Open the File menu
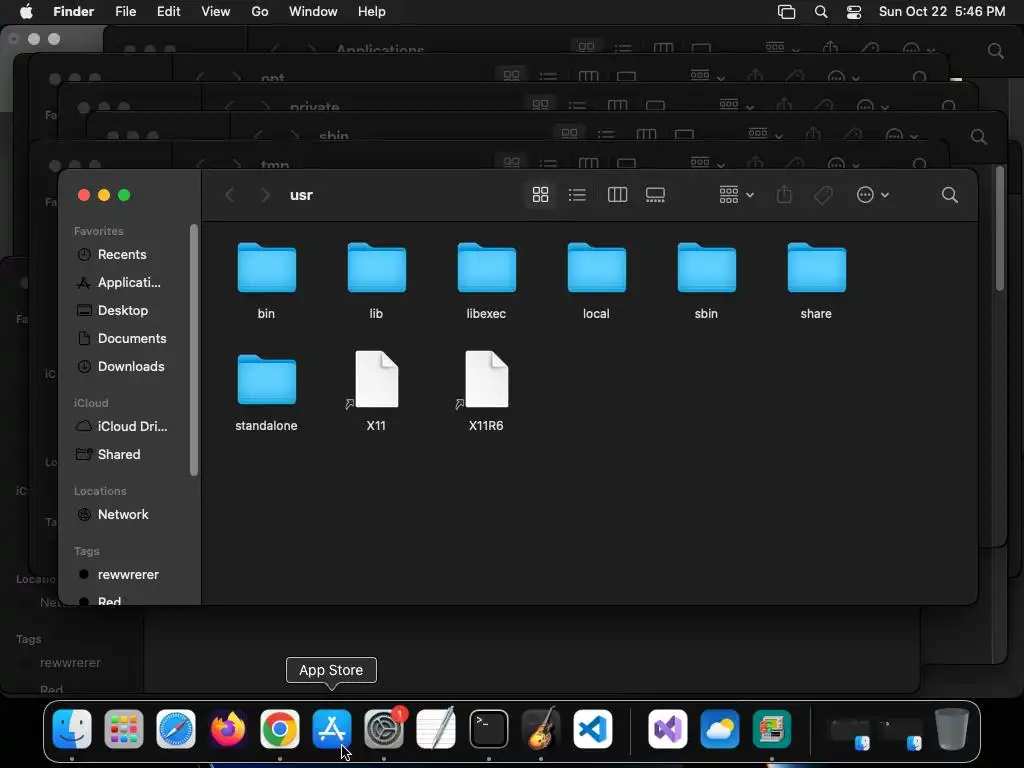Image resolution: width=1024 pixels, height=768 pixels. [125, 12]
